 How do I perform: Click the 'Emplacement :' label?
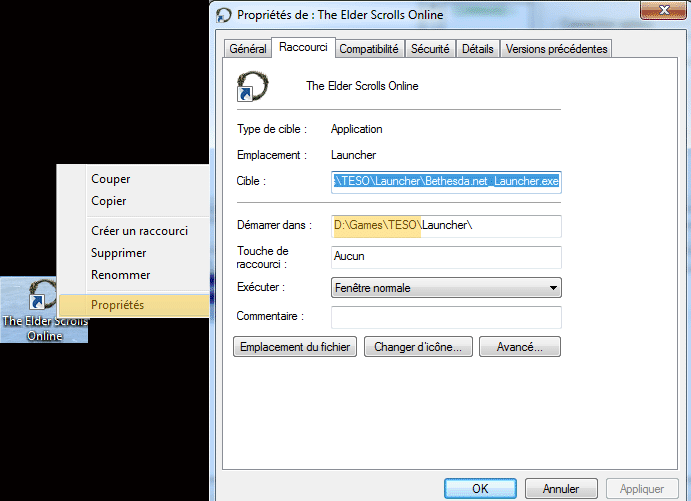tap(271, 155)
